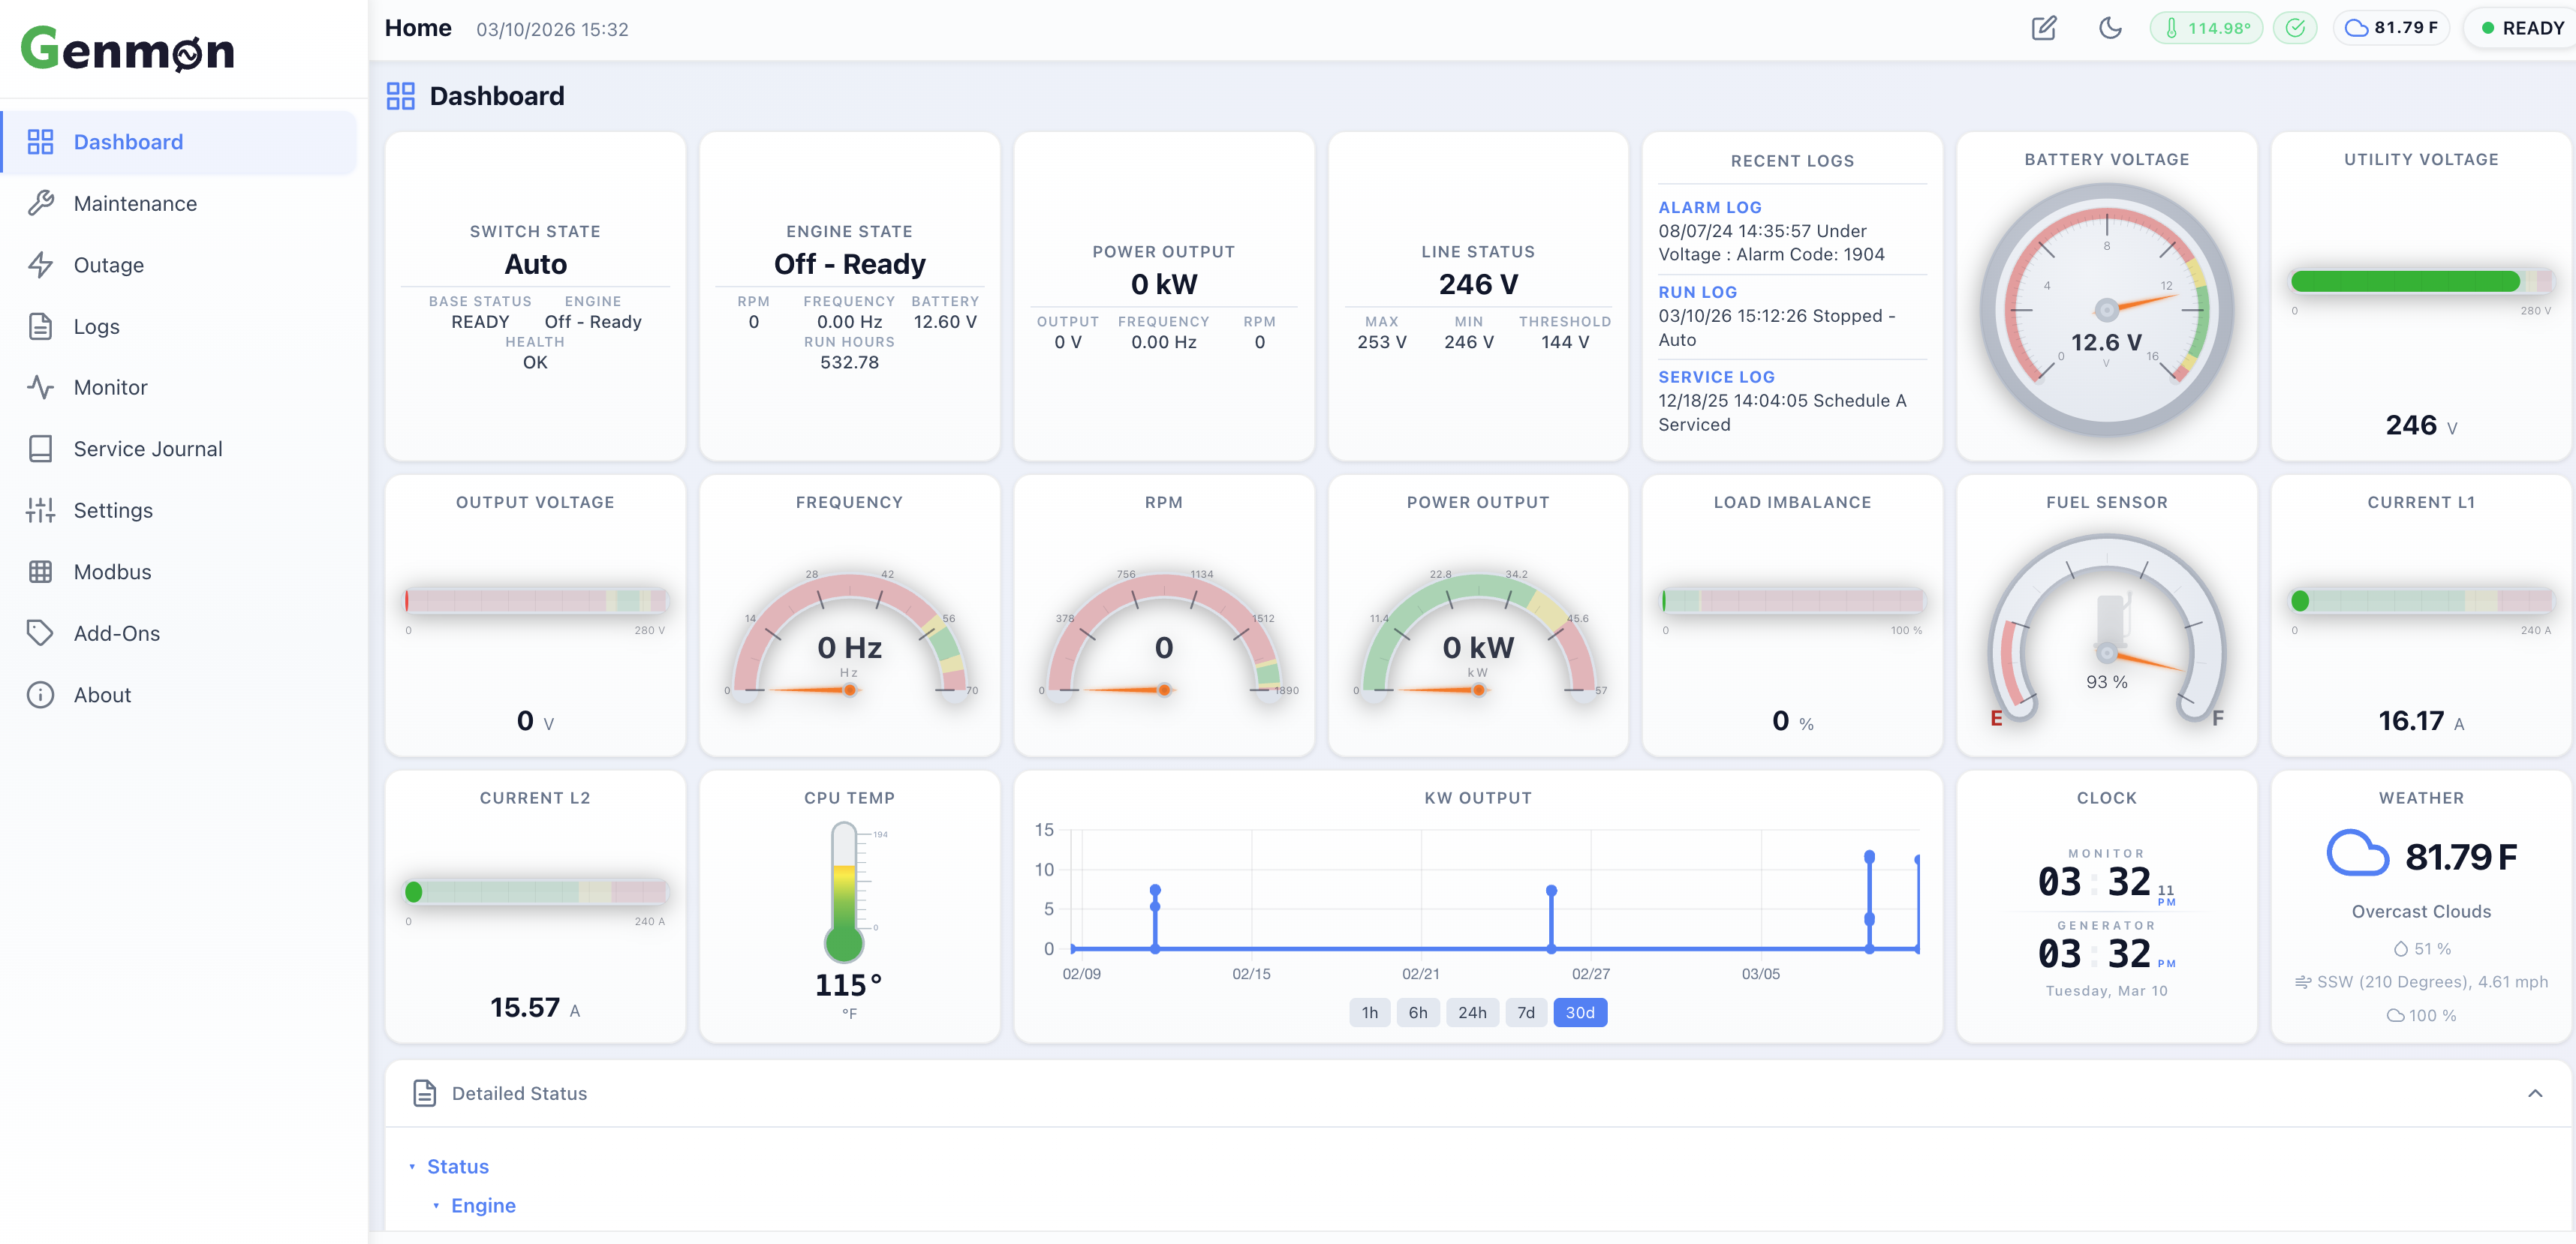Toggle dark mode with the moon icon

(x=2110, y=28)
